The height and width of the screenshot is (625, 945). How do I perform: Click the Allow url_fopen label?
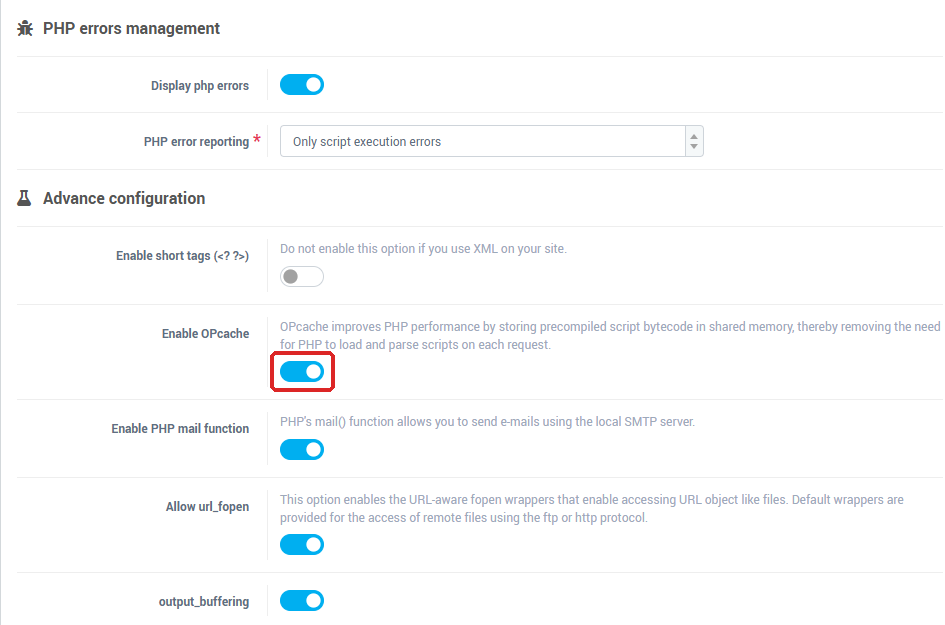click(207, 507)
